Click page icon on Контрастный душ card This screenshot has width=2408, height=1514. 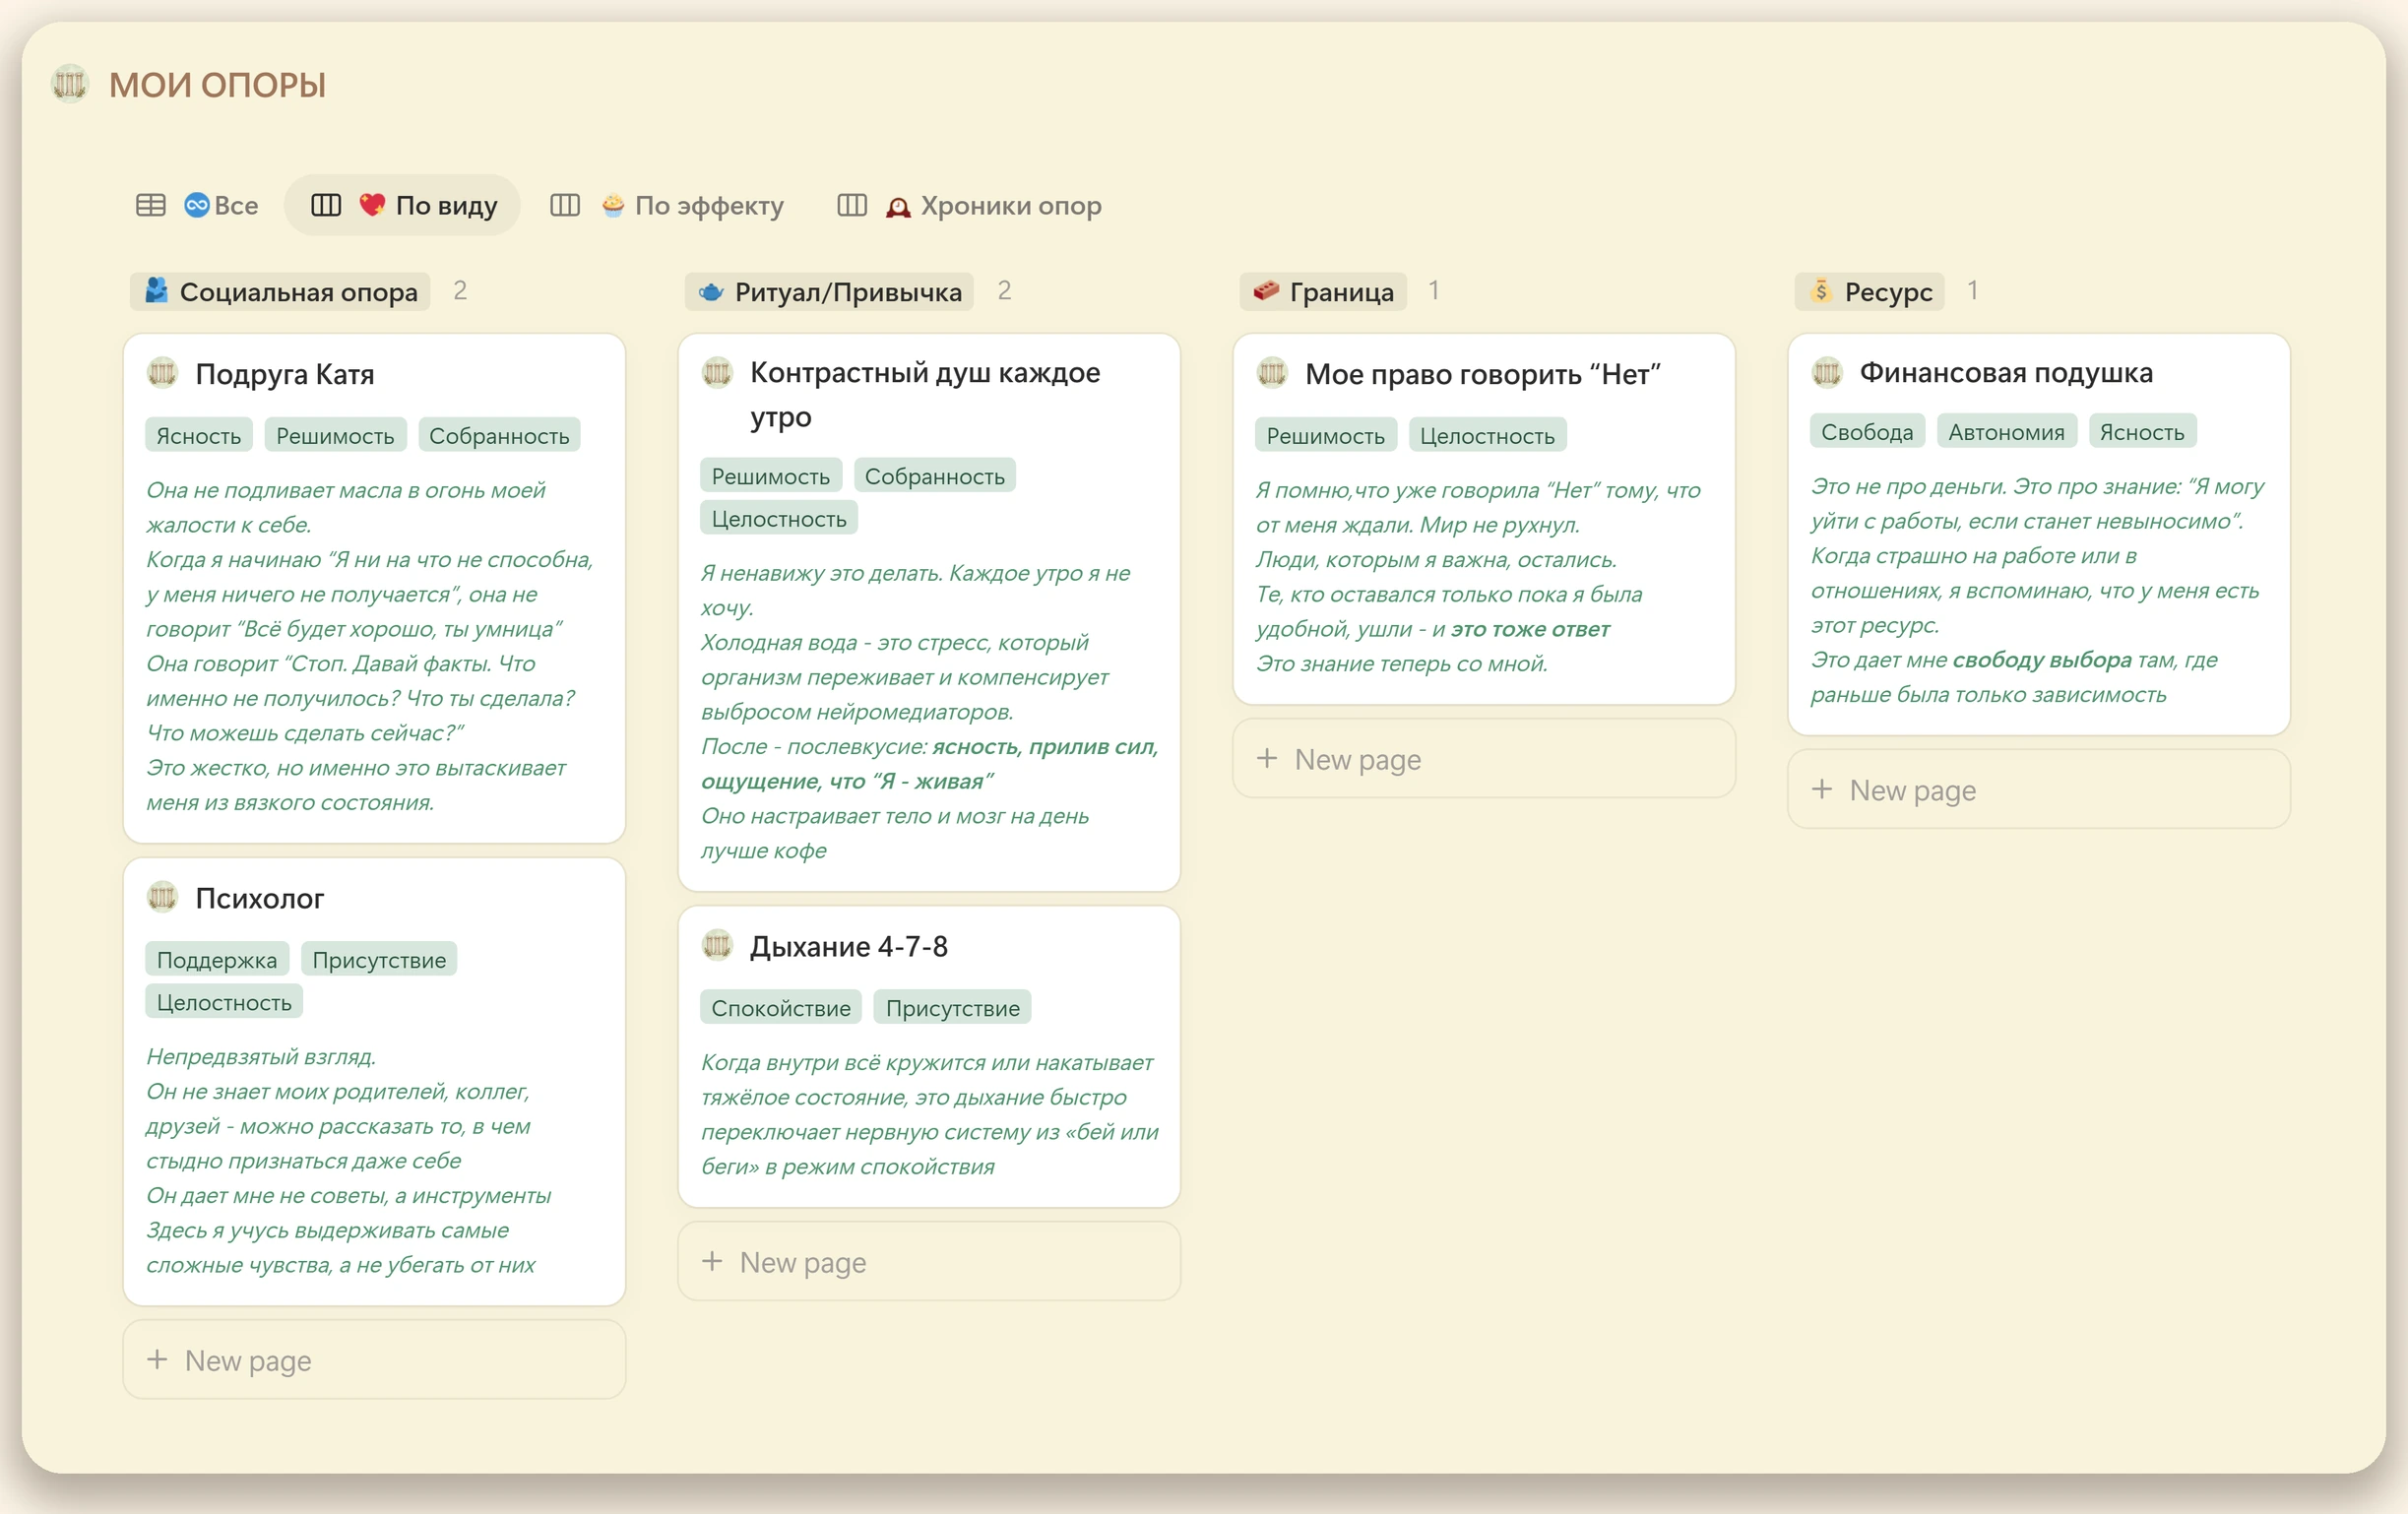(x=718, y=373)
